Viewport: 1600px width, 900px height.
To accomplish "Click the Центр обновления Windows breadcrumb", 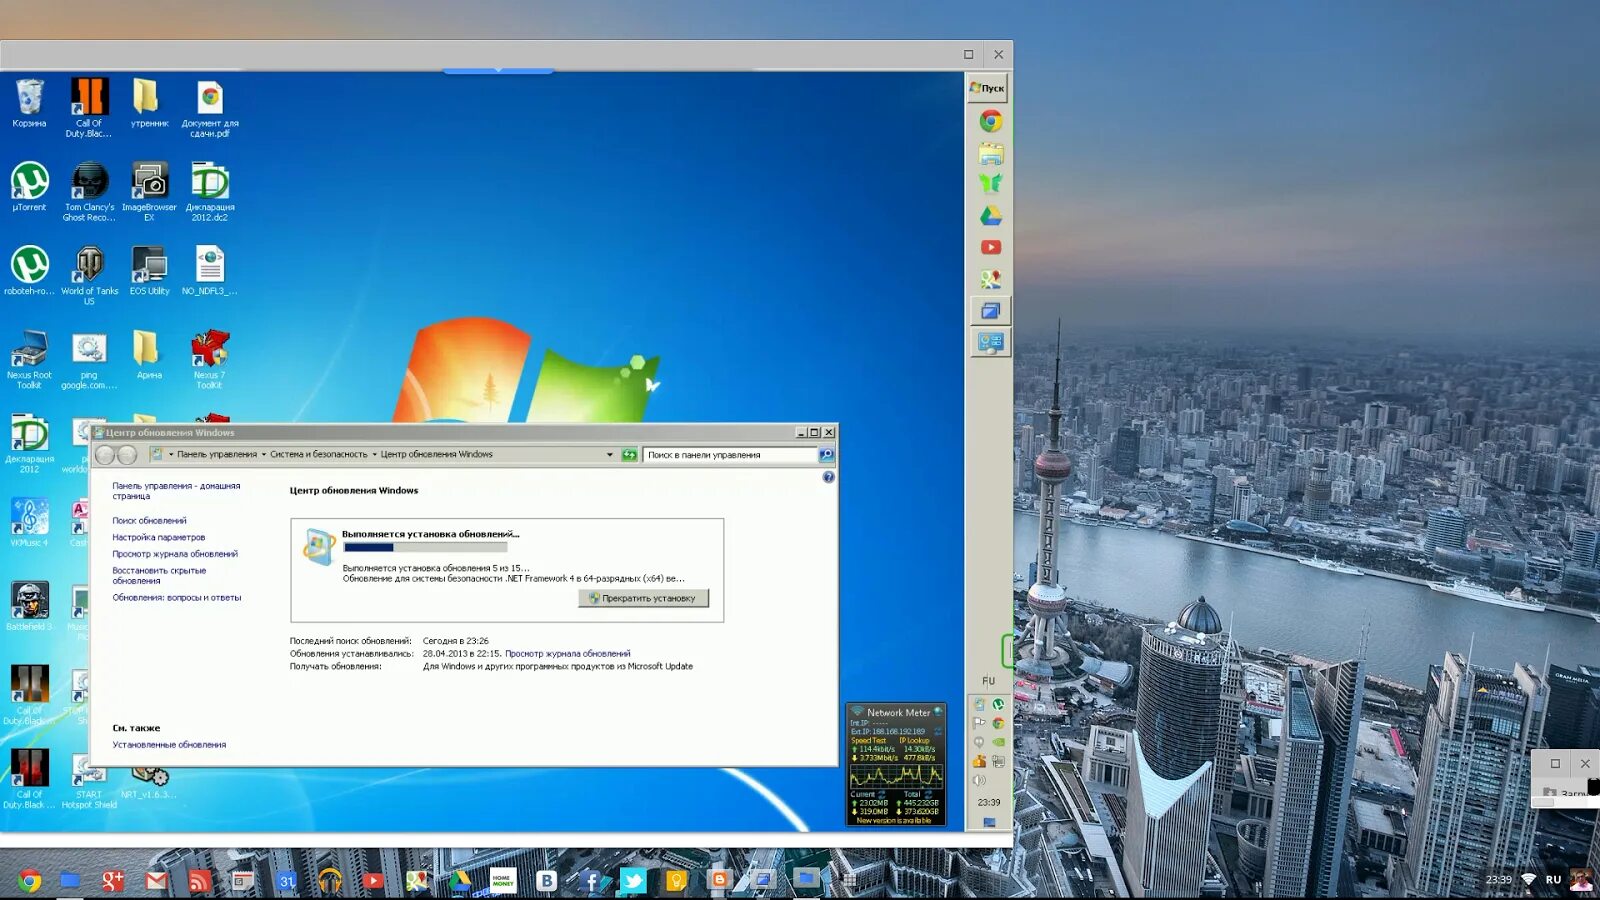I will (x=436, y=455).
